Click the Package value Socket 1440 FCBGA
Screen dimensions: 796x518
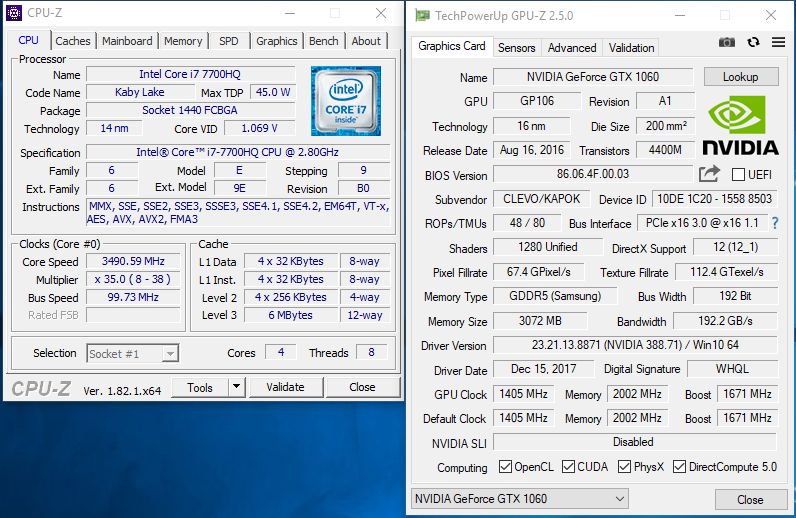[190, 110]
